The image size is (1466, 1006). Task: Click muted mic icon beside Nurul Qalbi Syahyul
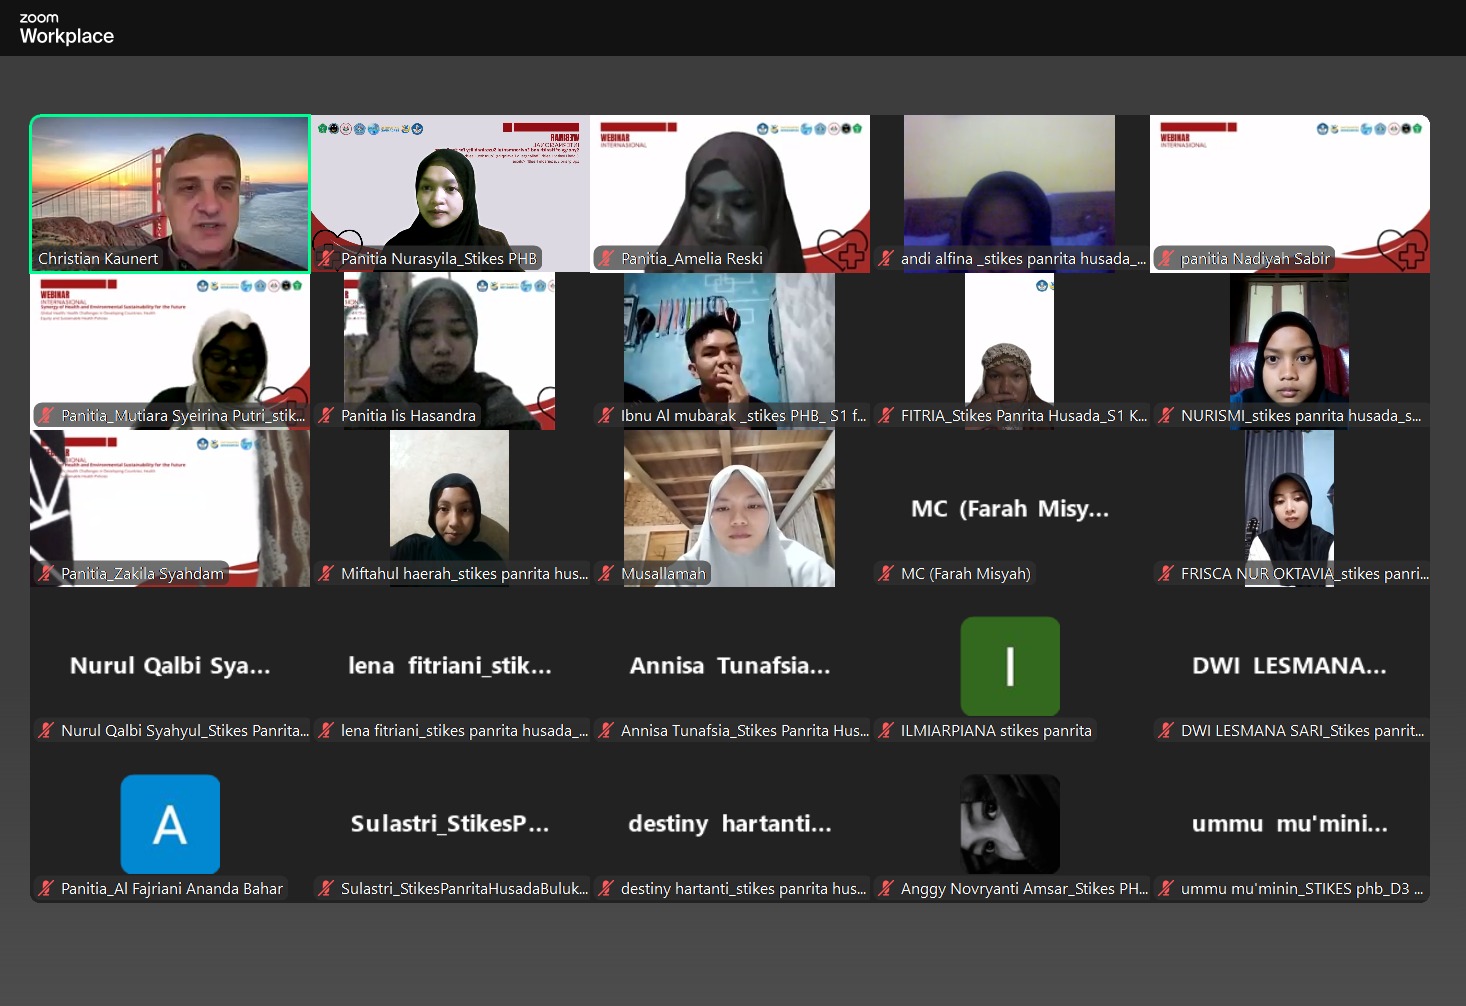point(46,731)
